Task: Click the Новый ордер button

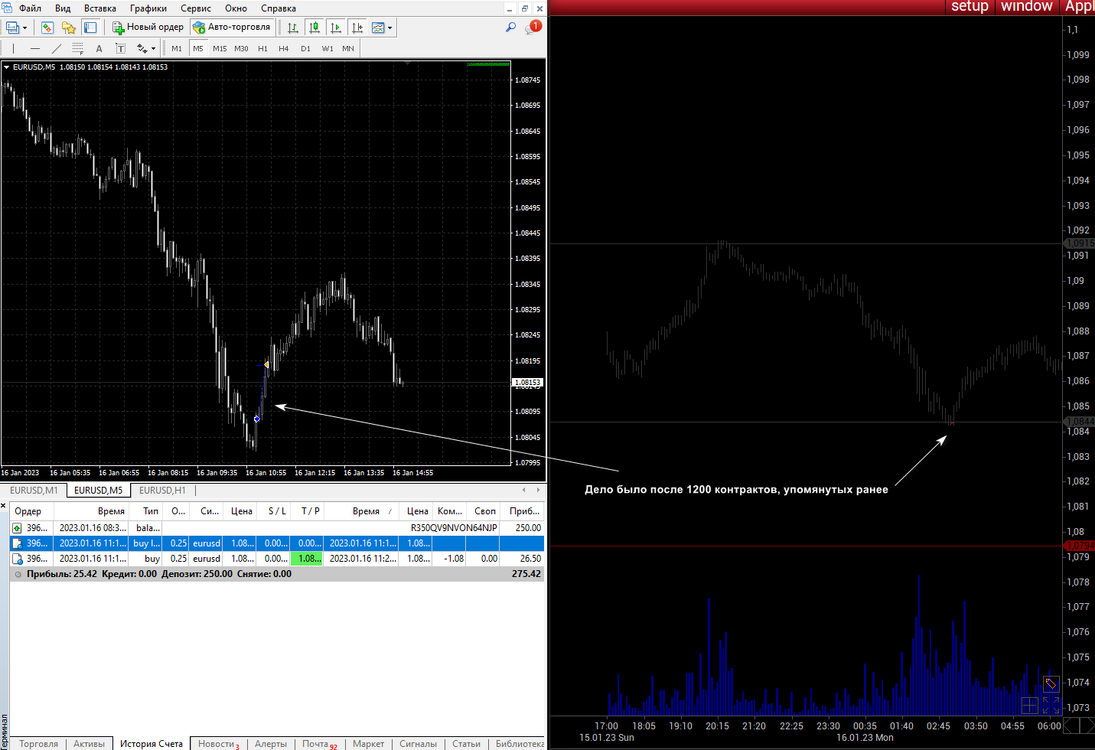Action: point(148,27)
